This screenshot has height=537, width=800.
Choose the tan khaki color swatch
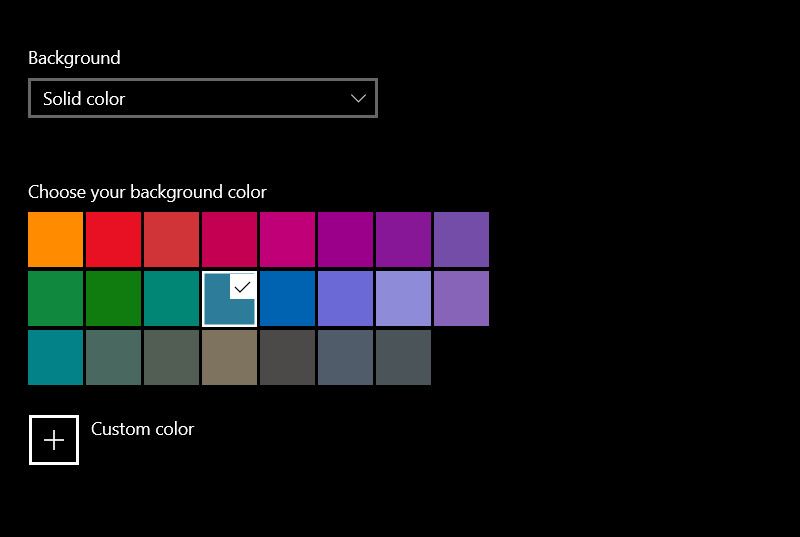pyautogui.click(x=229, y=357)
